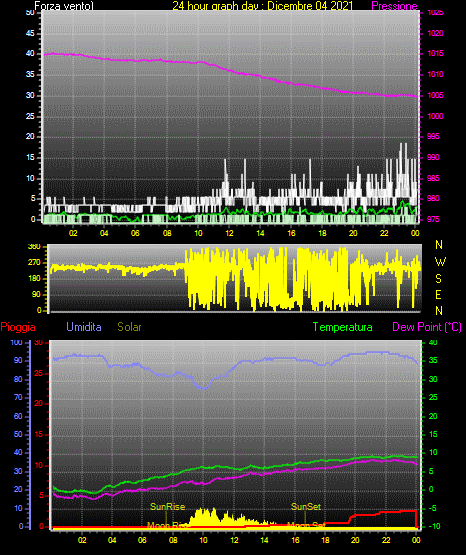
Task: Click the 975 pressure axis value
Action: coord(433,219)
